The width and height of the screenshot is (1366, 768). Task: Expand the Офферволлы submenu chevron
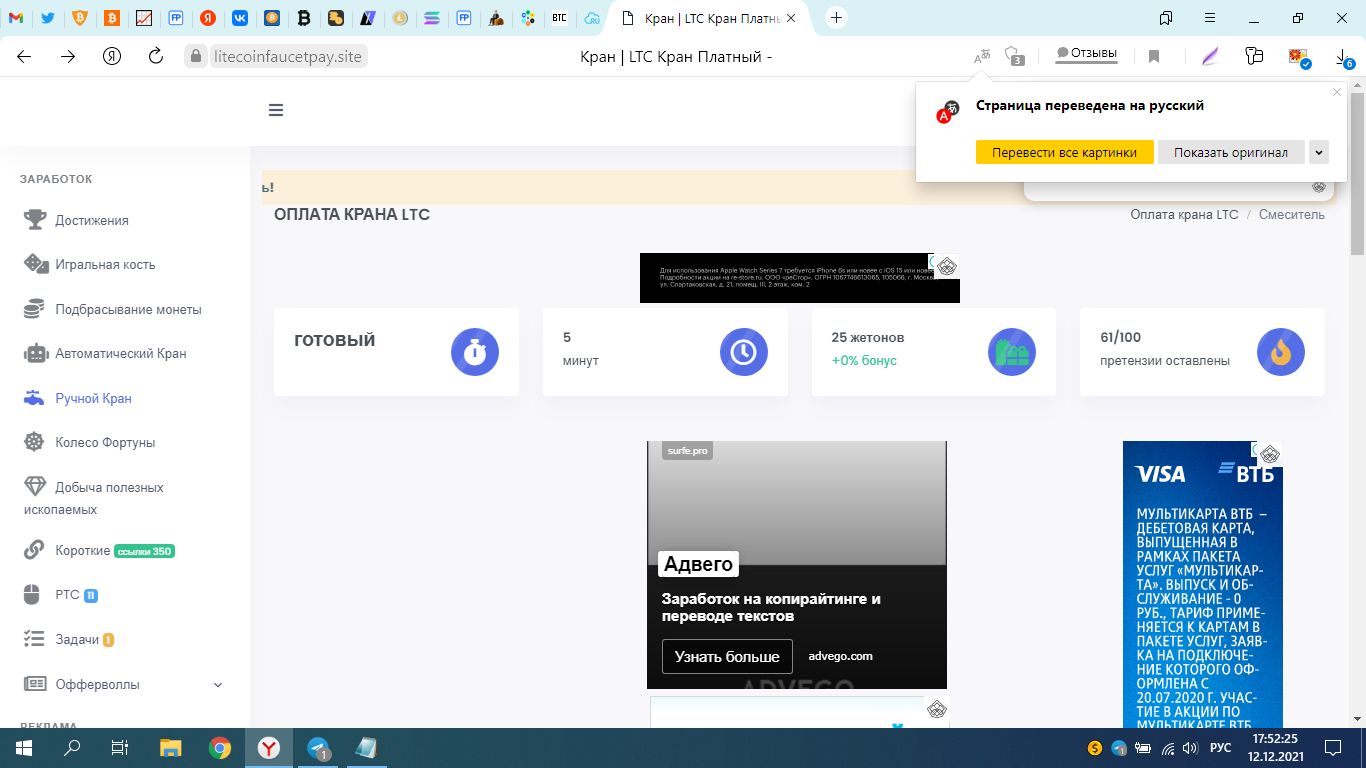point(218,685)
